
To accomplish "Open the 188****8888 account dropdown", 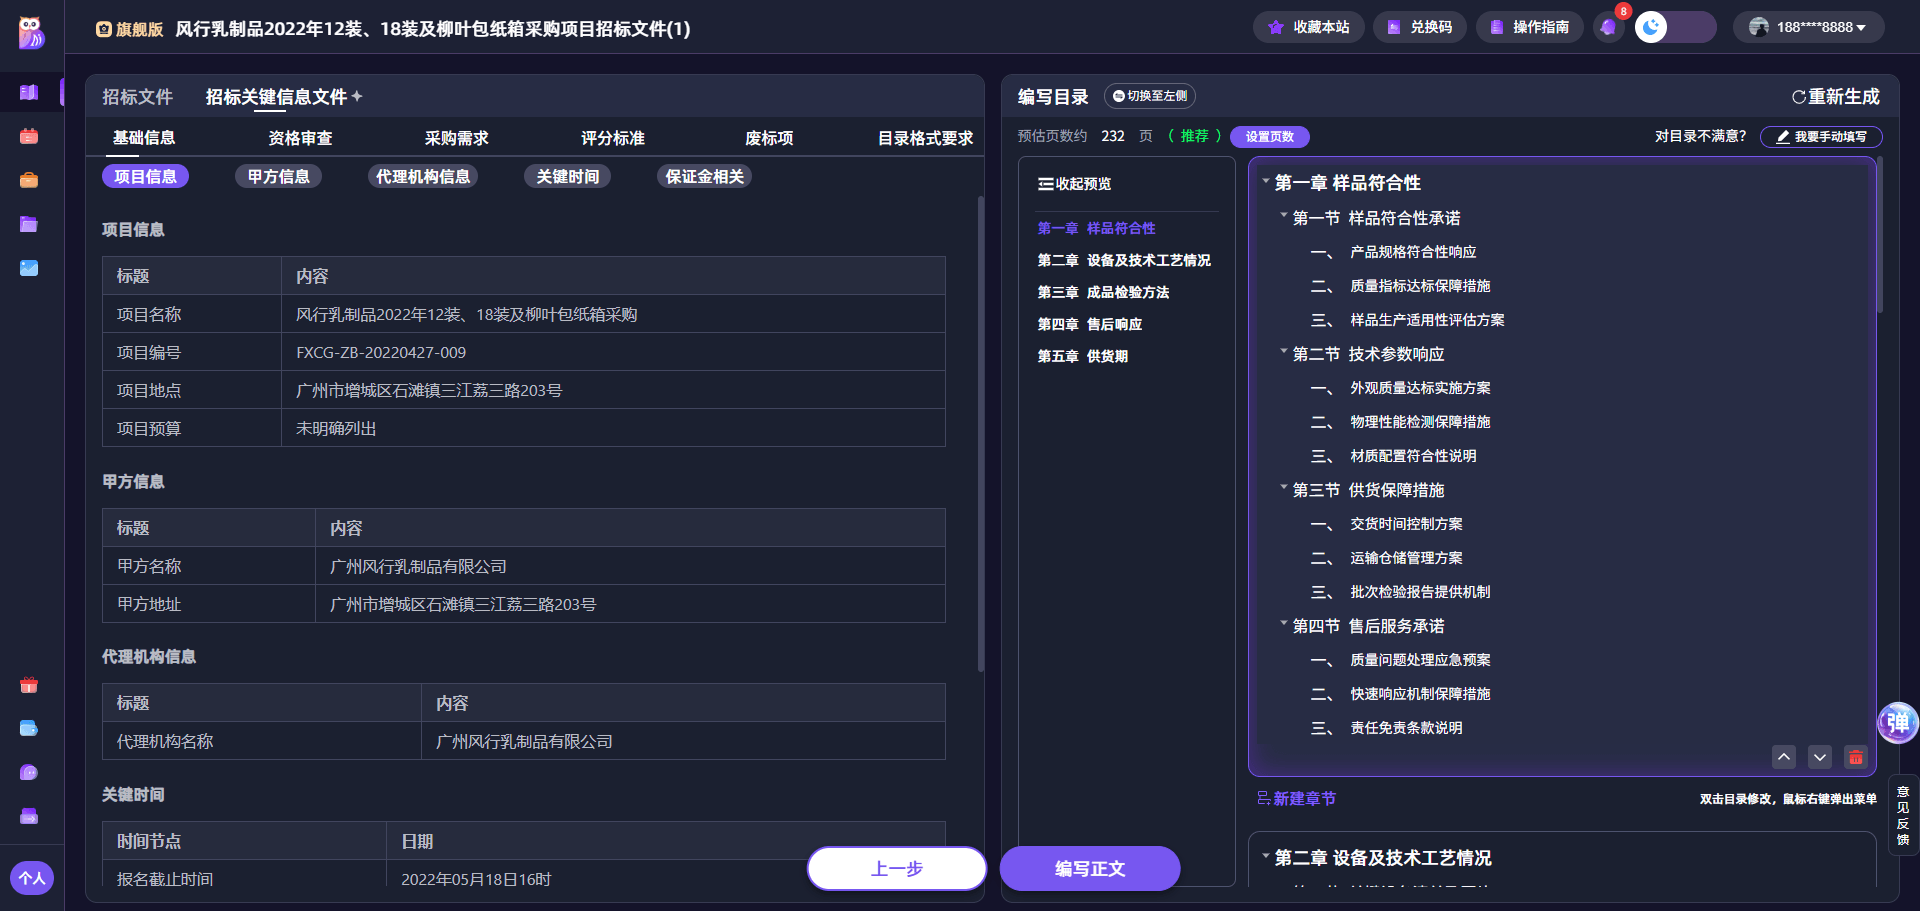I will click(1808, 27).
